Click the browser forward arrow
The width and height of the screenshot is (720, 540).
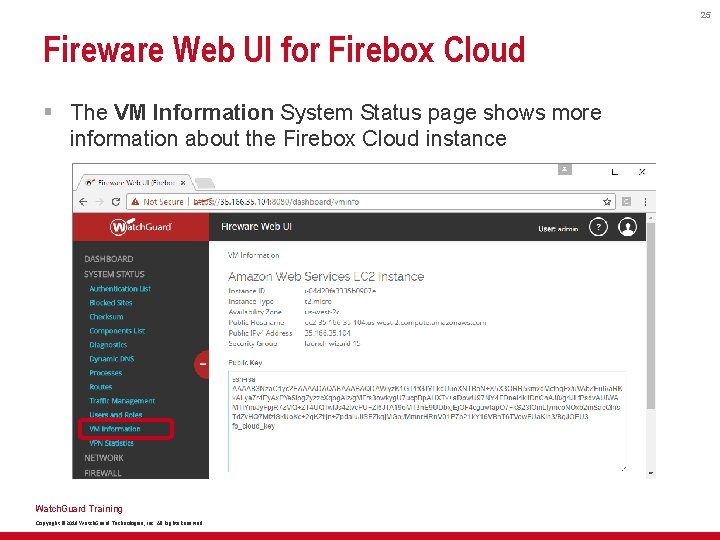point(99,202)
